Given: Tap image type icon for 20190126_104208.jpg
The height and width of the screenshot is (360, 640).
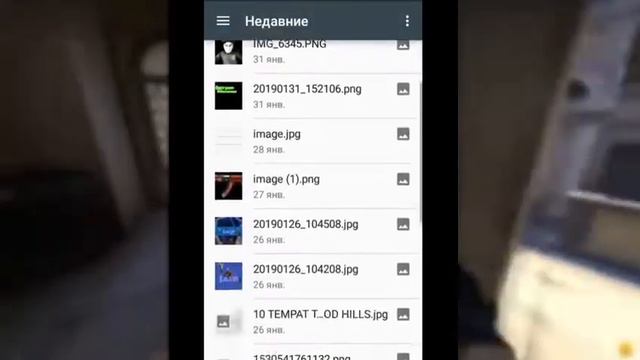Looking at the screenshot, I should point(403,269).
